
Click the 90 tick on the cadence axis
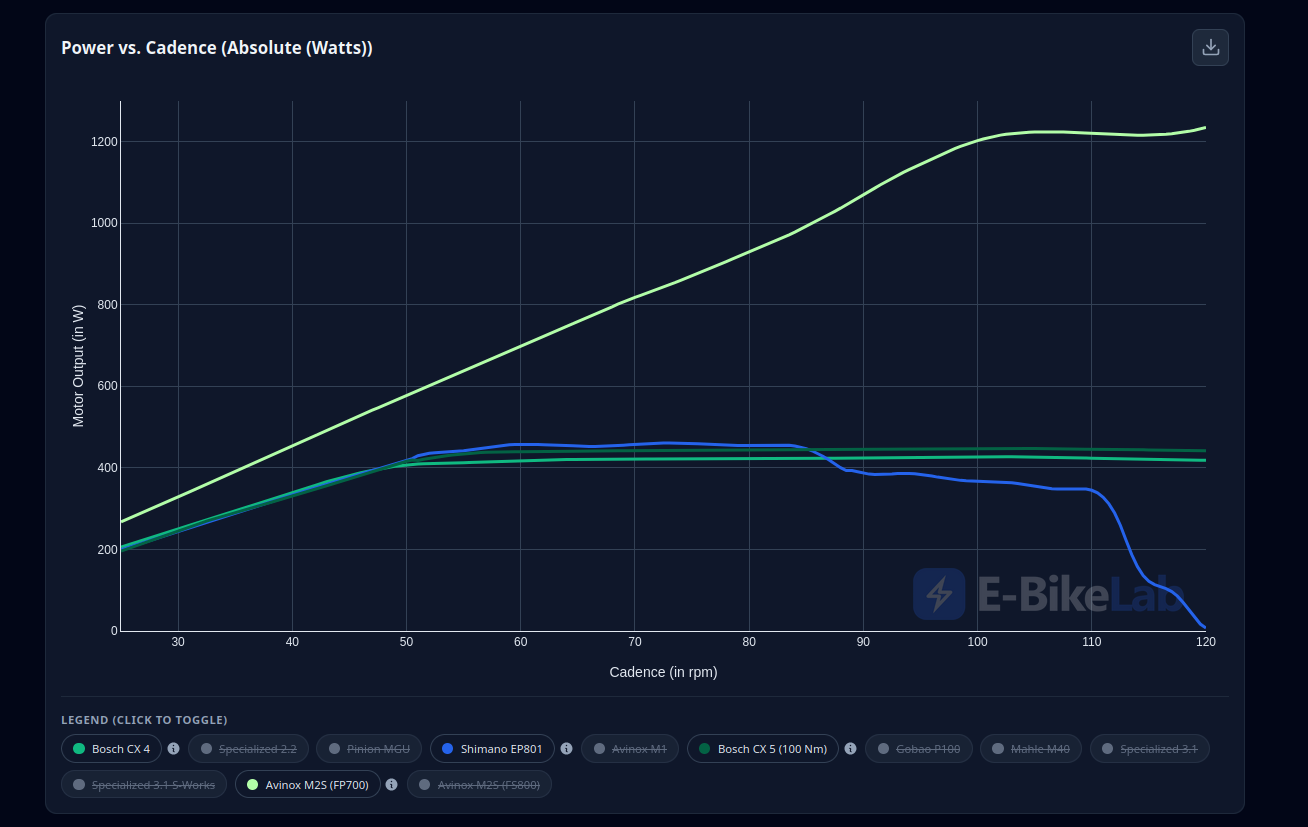(863, 642)
